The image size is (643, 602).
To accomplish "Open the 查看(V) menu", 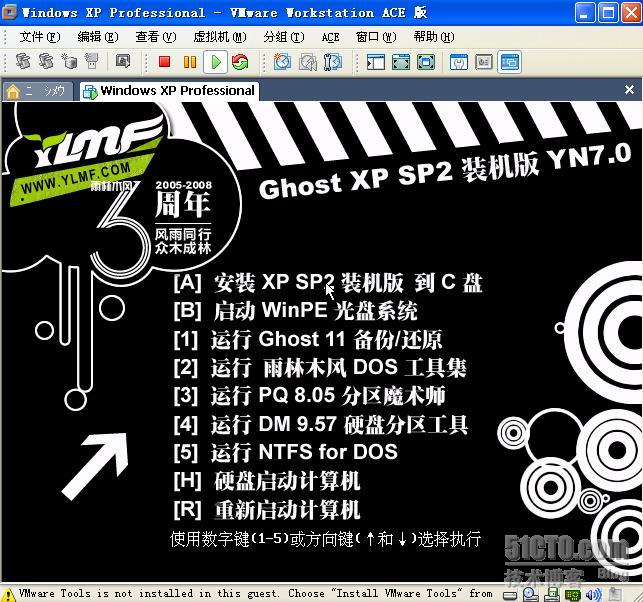I will tap(156, 37).
